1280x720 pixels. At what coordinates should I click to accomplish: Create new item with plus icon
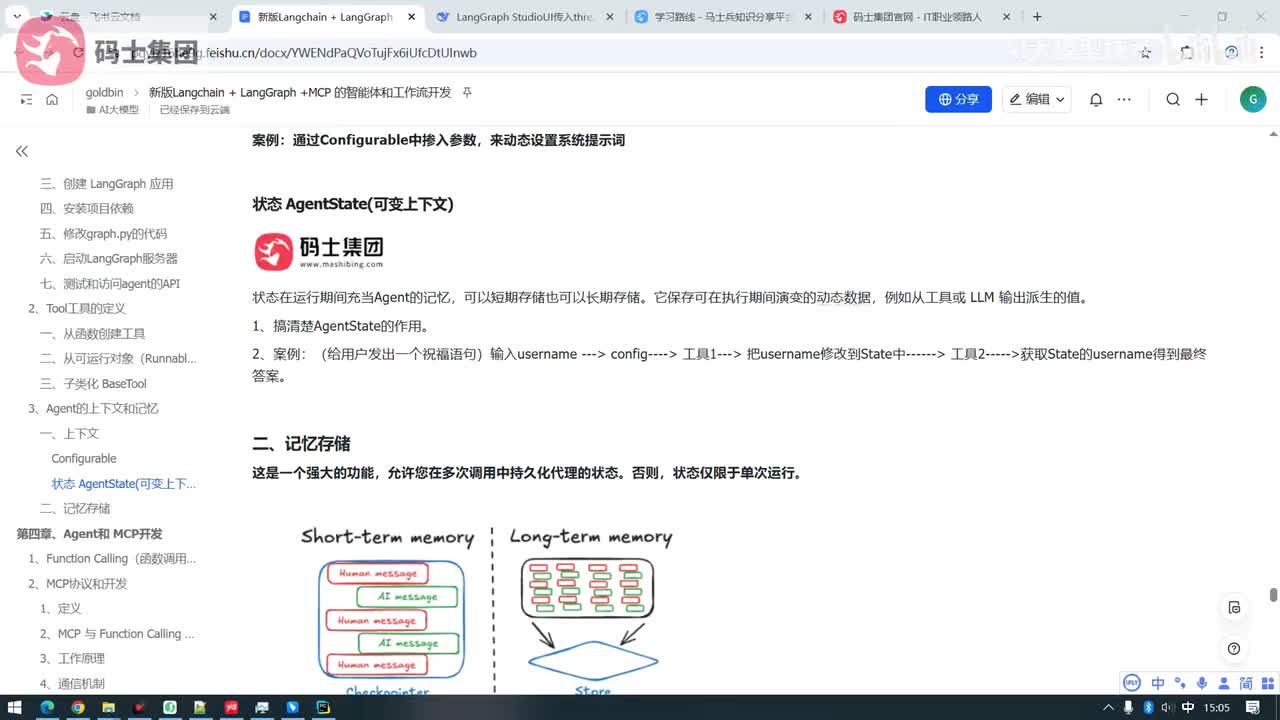[x=1202, y=99]
